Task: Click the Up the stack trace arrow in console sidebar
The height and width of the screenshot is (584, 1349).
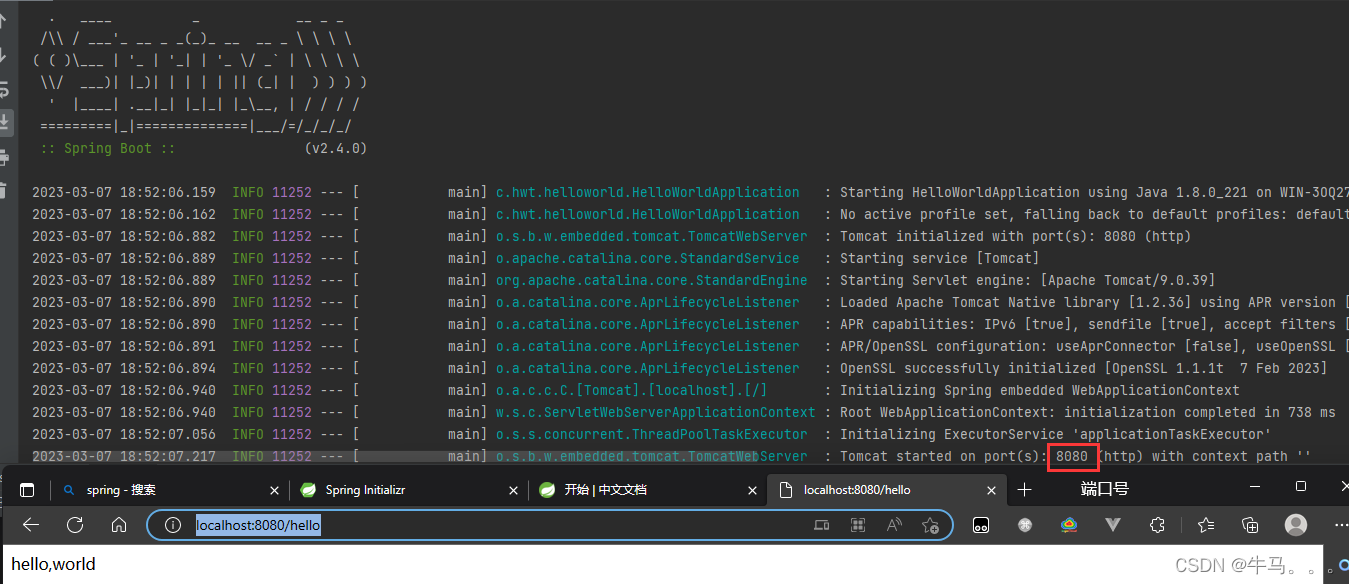Action: point(4,21)
